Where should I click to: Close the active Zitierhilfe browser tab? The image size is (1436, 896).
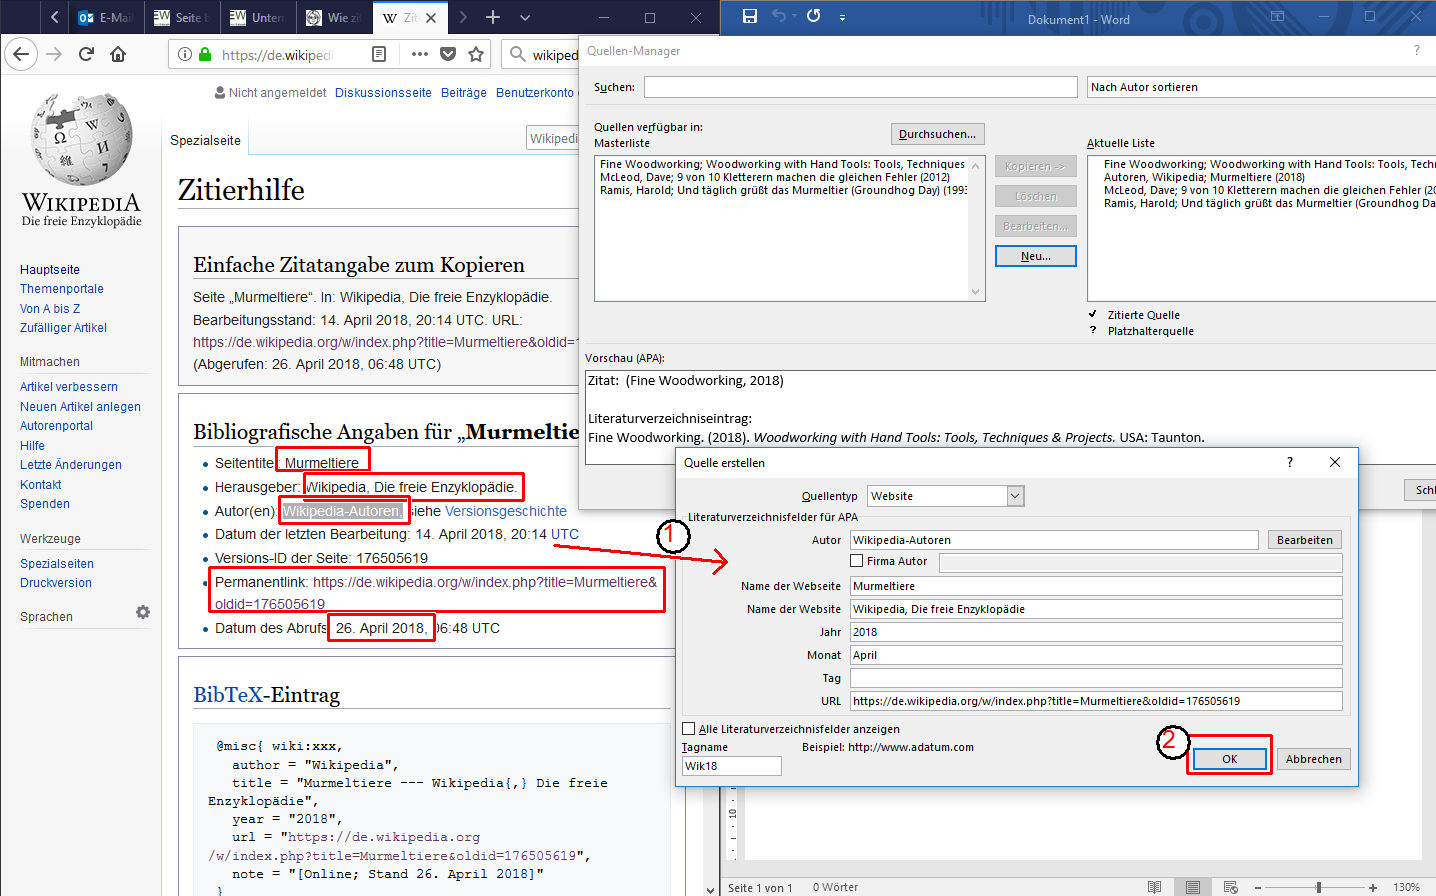tap(431, 17)
